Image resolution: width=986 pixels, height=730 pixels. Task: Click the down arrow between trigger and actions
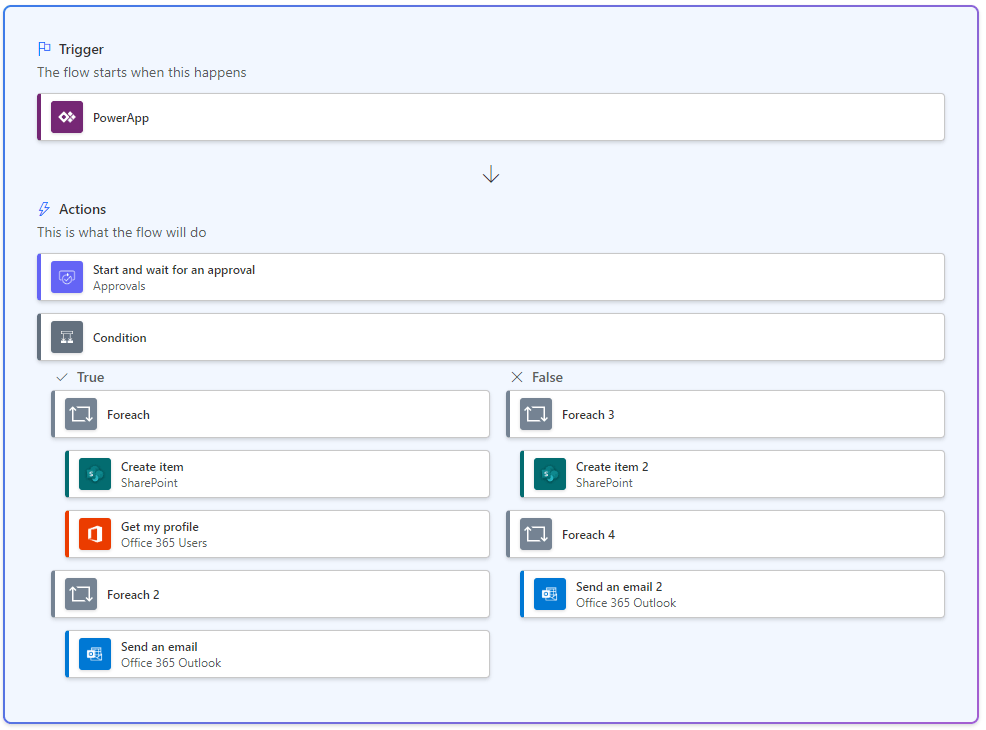click(x=491, y=175)
